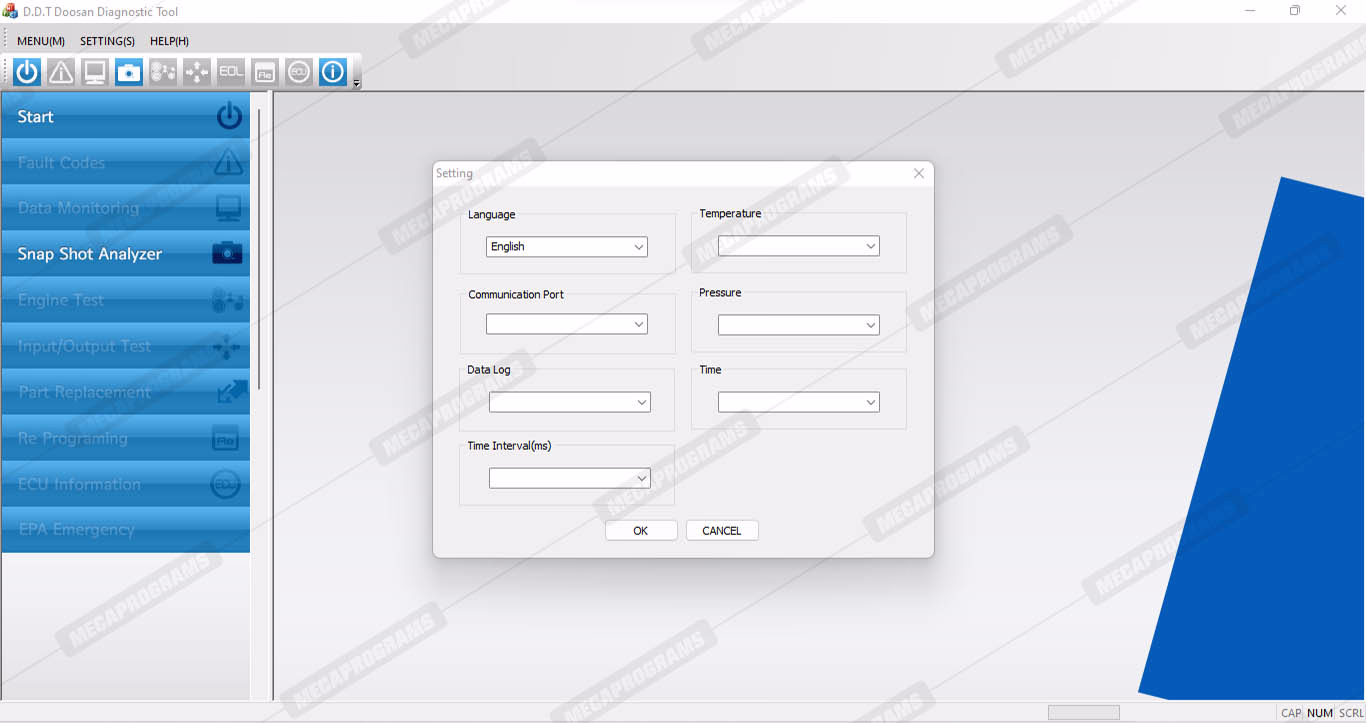Launch Snap Shot Analyzer from the camera toolbar icon
This screenshot has width=1366, height=723.
pos(129,72)
